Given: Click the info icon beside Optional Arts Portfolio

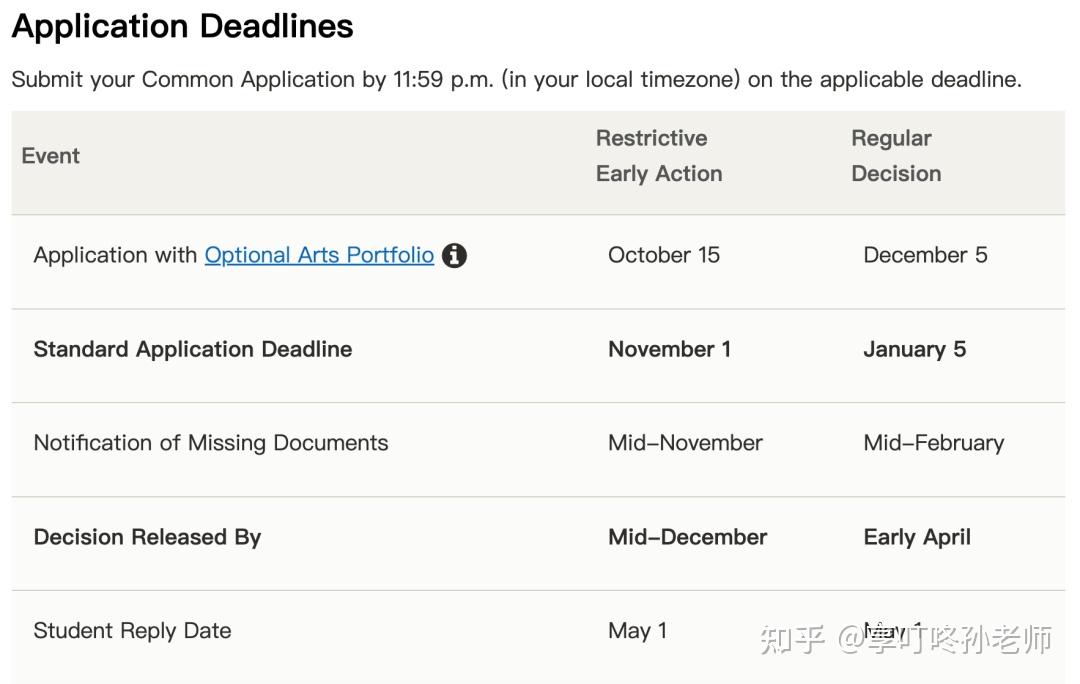Looking at the screenshot, I should pos(454,256).
